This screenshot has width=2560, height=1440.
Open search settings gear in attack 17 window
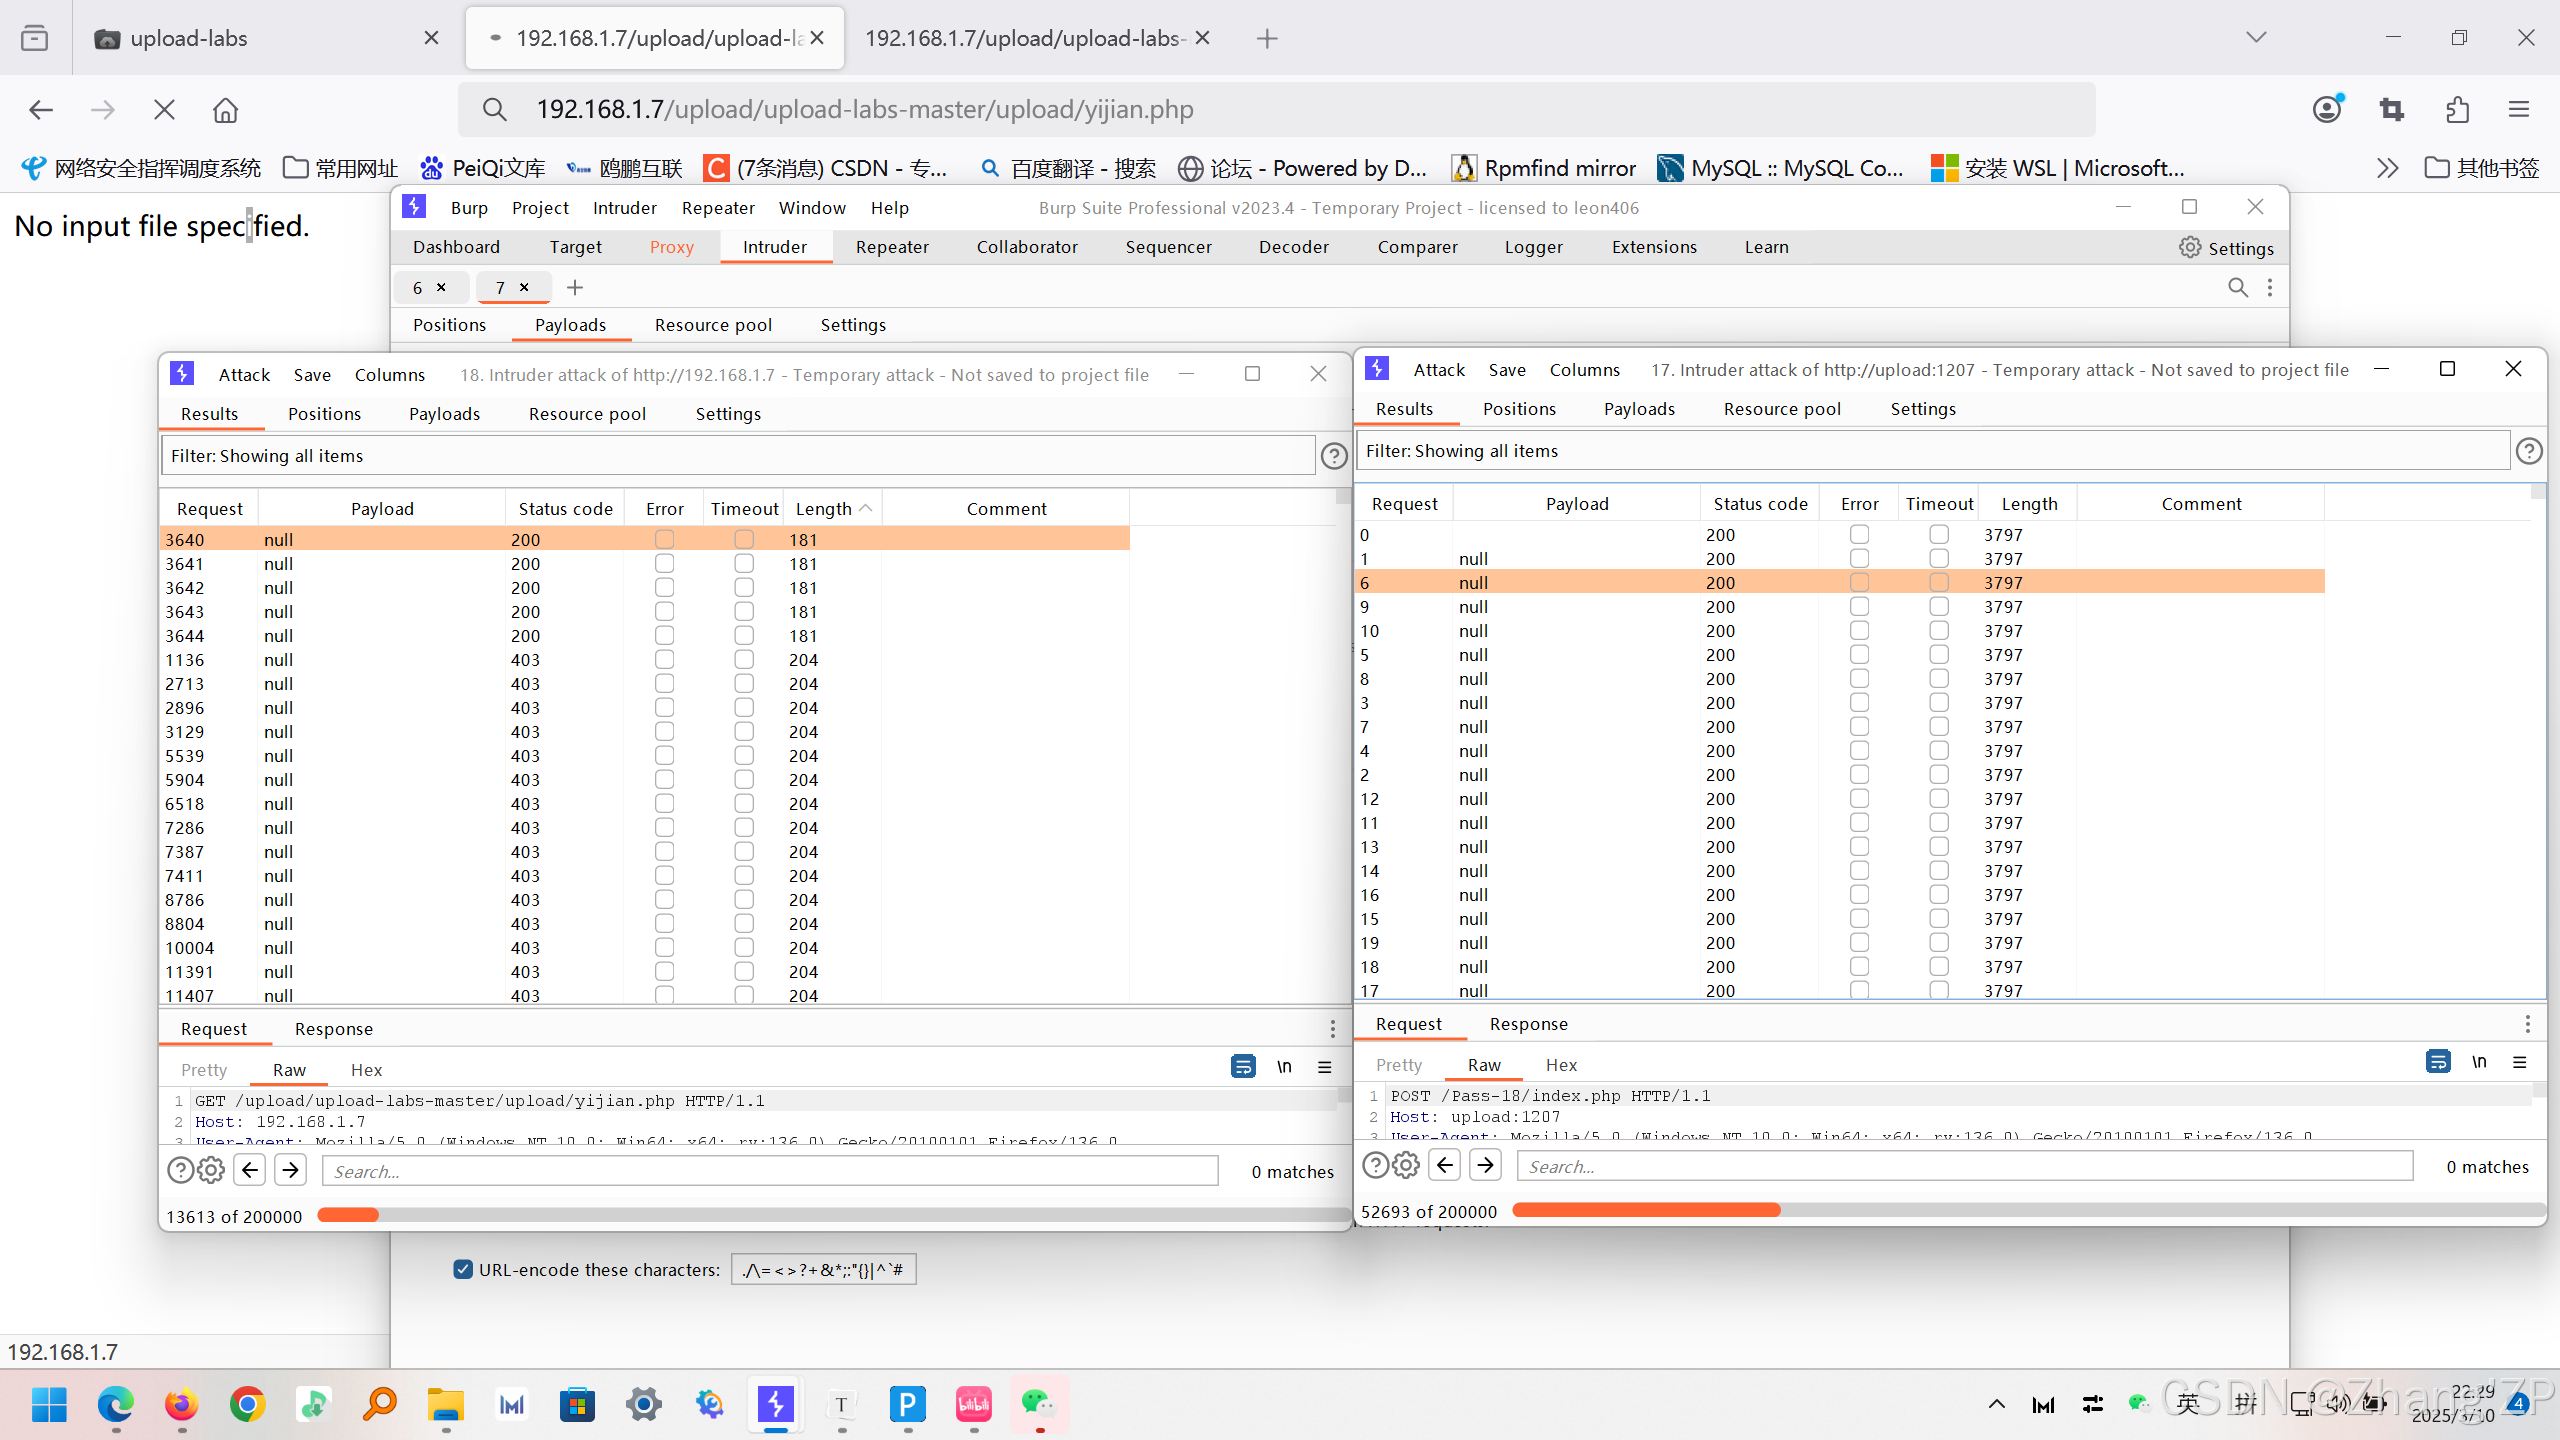[x=1406, y=1165]
